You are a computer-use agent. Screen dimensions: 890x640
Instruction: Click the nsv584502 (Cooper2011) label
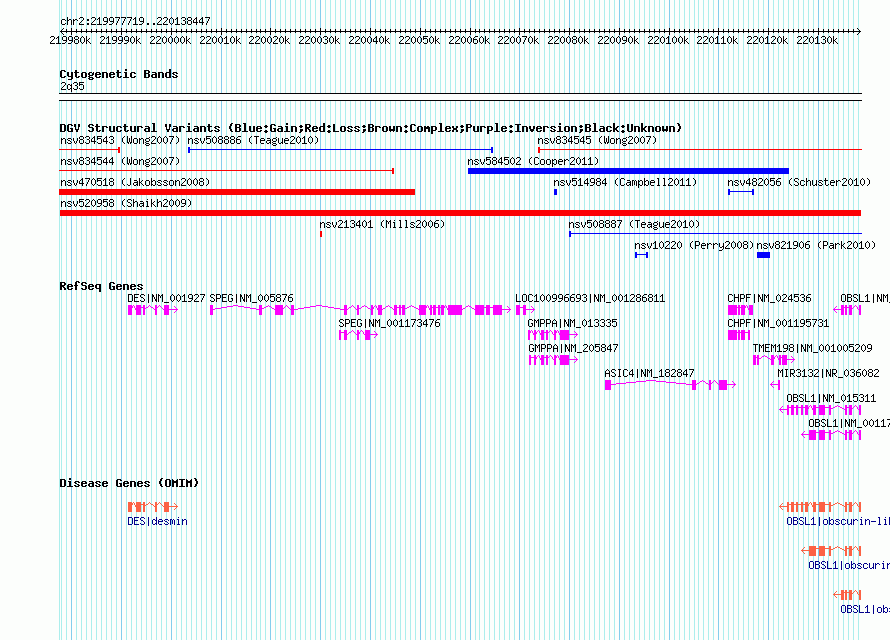coord(533,161)
